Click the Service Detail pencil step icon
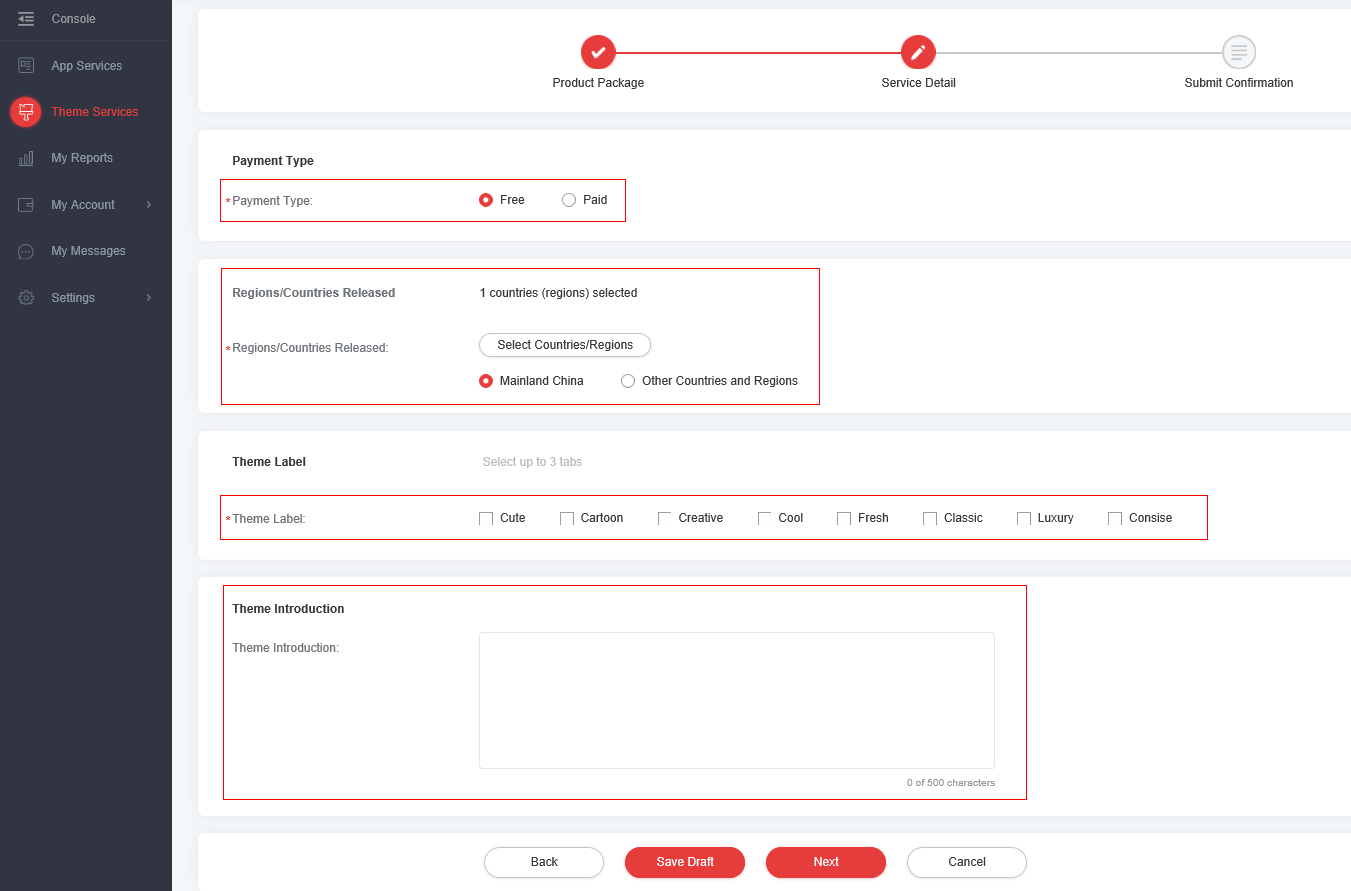Image resolution: width=1351 pixels, height=891 pixels. coord(918,52)
